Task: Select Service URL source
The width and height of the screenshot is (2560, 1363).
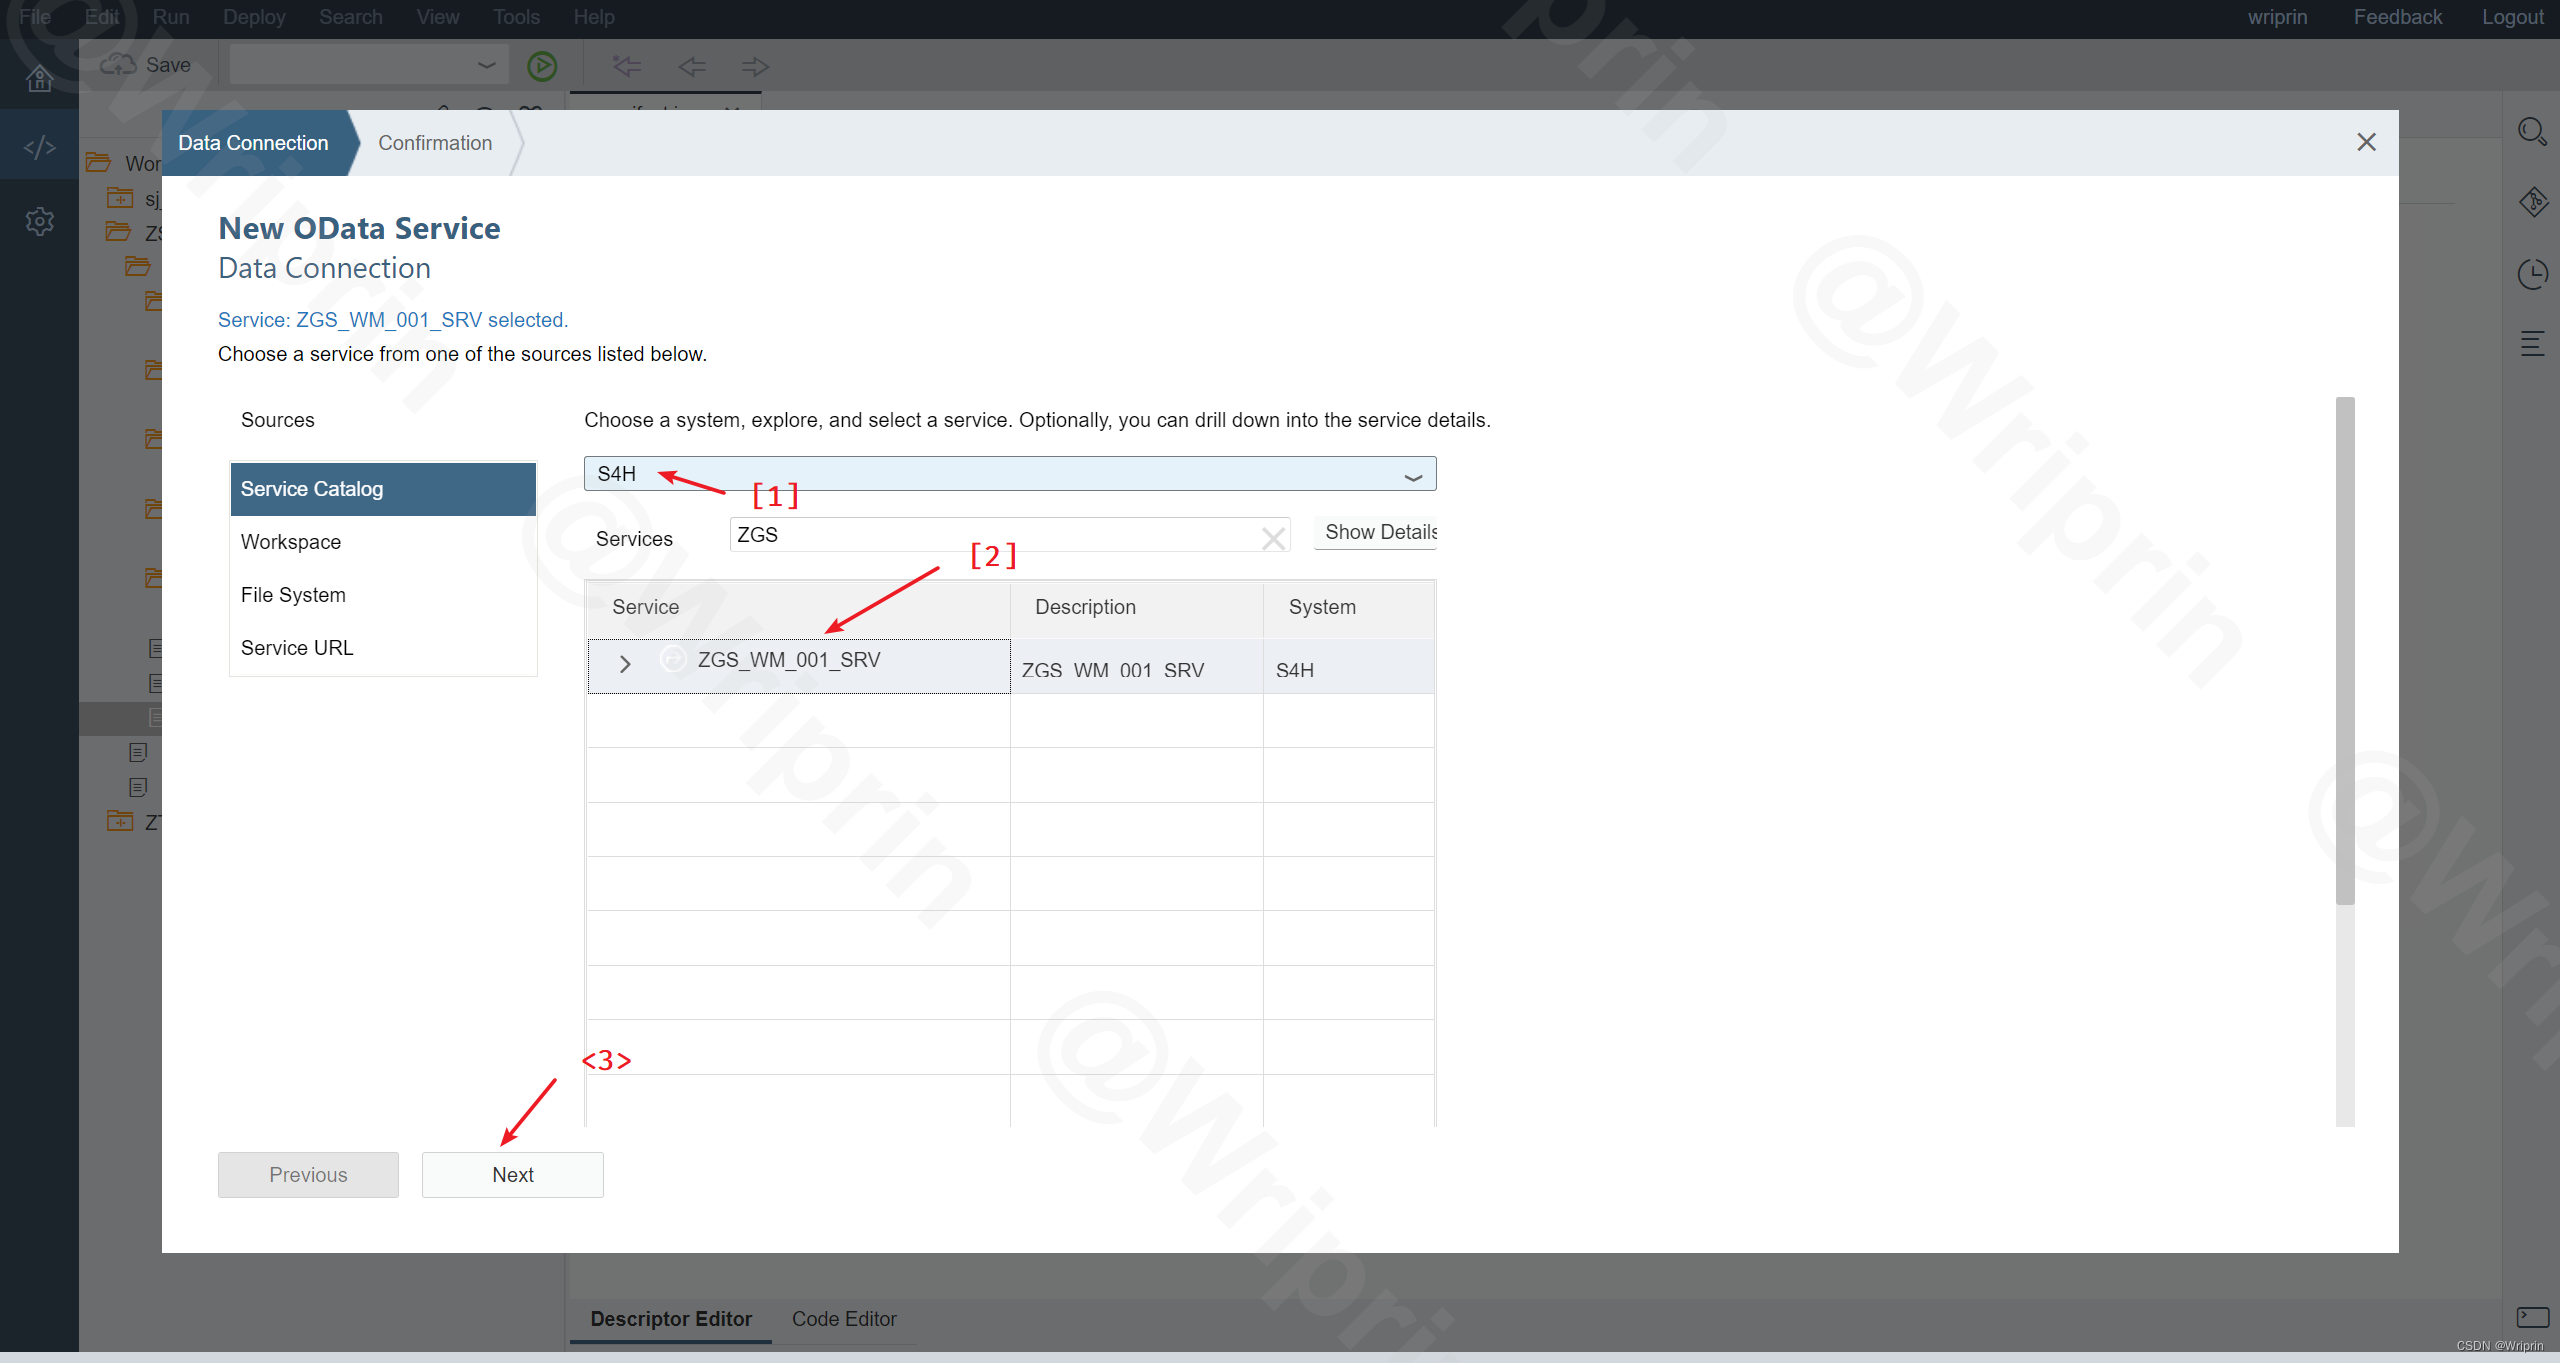Action: tap(383, 648)
